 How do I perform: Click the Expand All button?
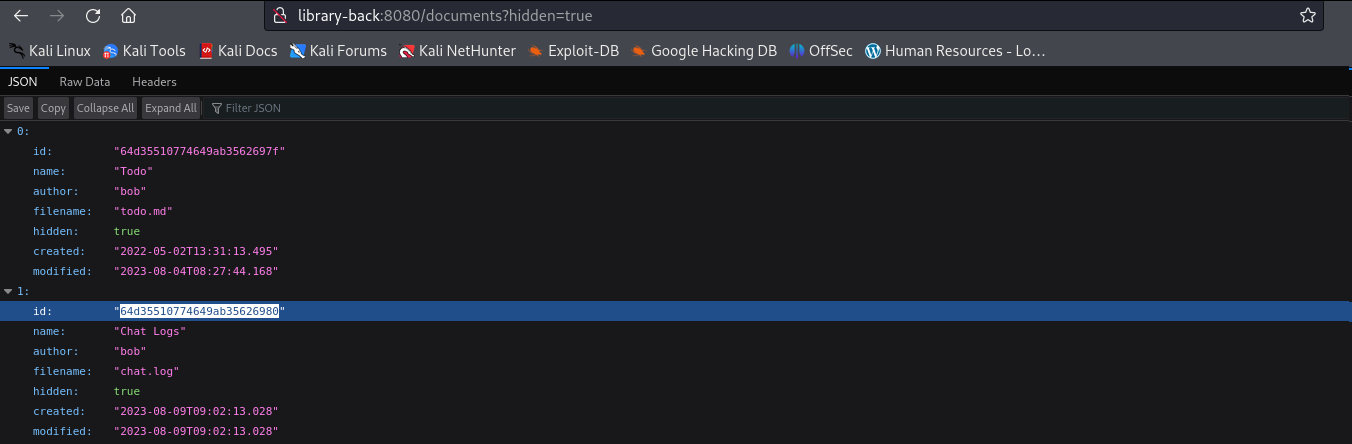tap(171, 108)
